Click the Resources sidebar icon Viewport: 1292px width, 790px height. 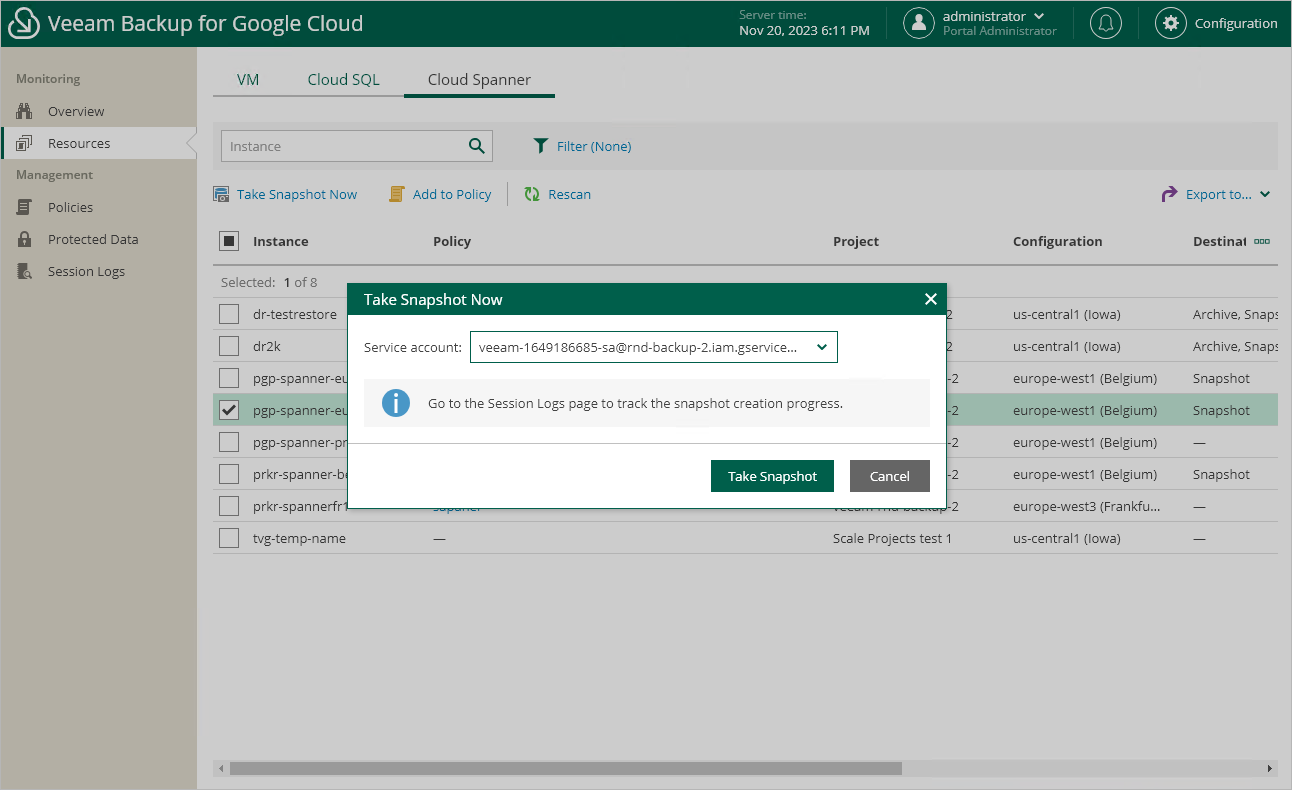[x=25, y=143]
